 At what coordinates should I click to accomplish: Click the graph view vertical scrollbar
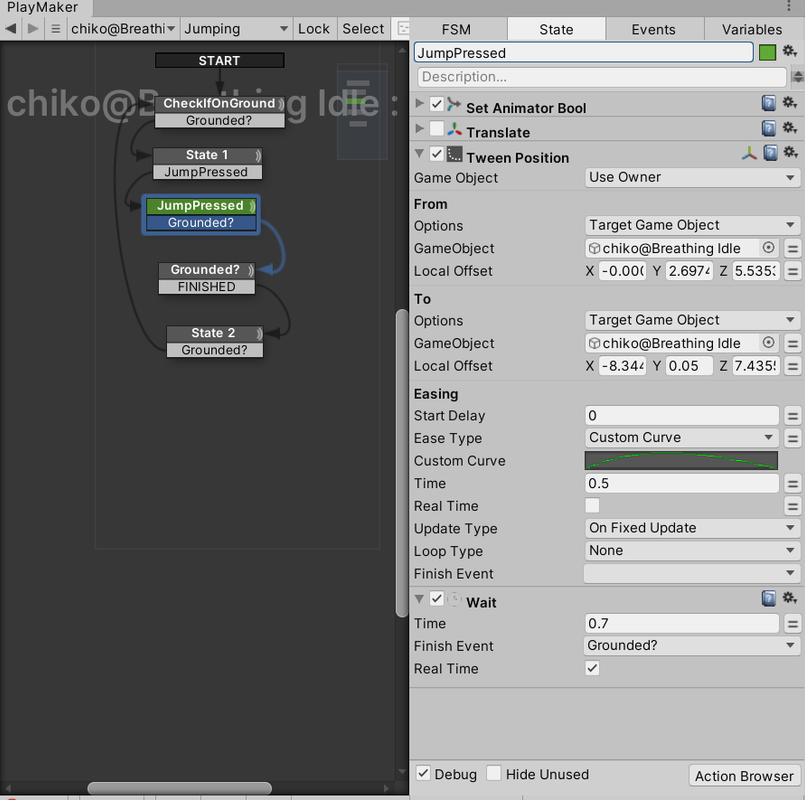point(401,462)
